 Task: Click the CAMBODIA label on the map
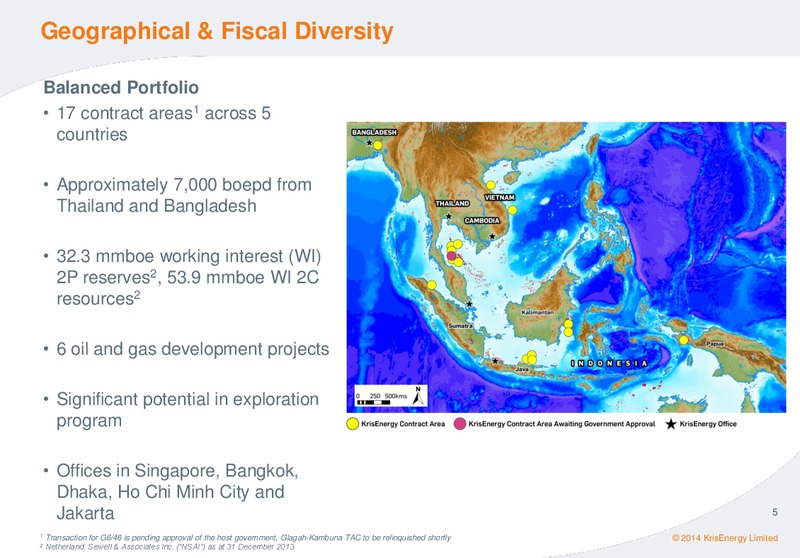point(482,220)
